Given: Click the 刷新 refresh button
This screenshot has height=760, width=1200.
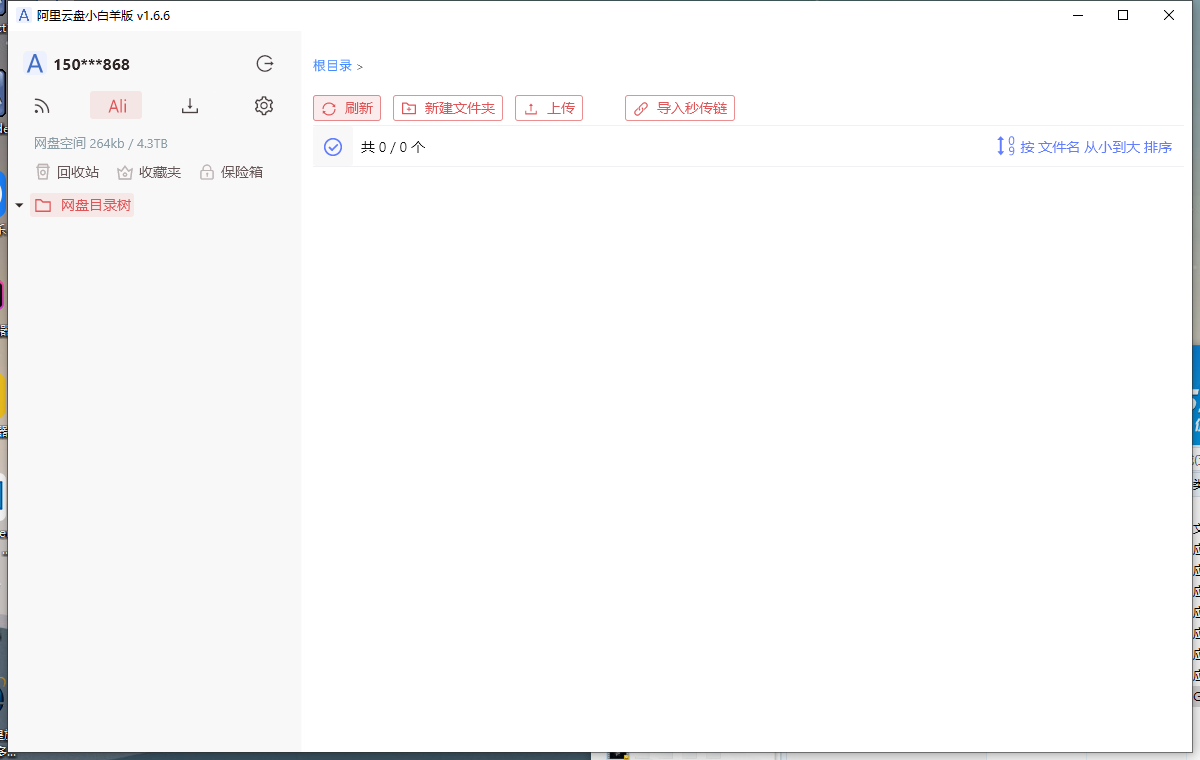Looking at the screenshot, I should [x=347, y=107].
